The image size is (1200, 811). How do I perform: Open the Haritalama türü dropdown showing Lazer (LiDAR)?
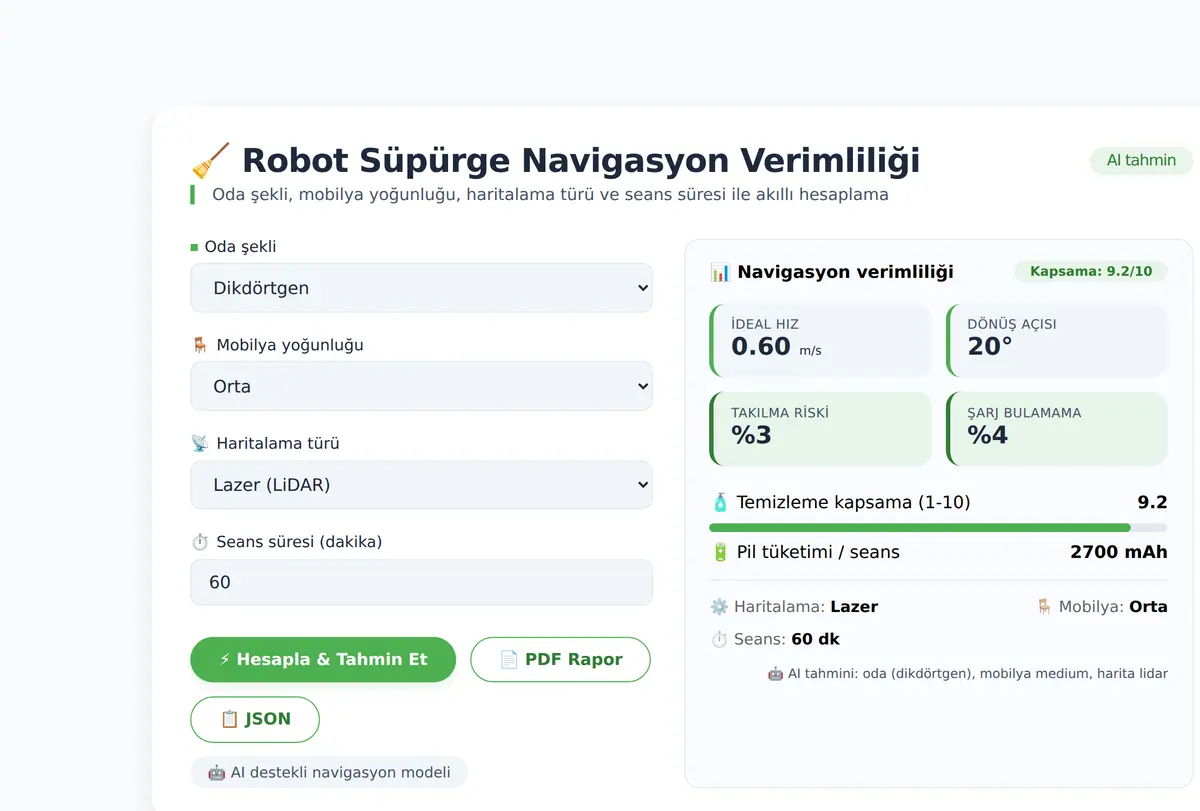(x=421, y=485)
